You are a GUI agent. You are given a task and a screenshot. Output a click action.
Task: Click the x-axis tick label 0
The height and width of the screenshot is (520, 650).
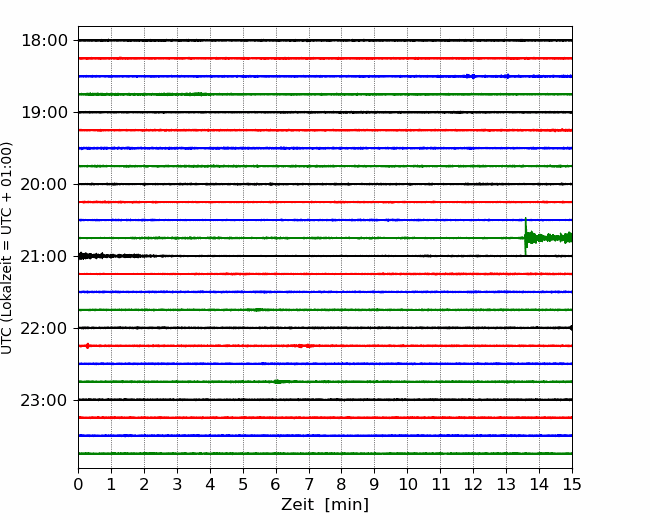tap(78, 484)
